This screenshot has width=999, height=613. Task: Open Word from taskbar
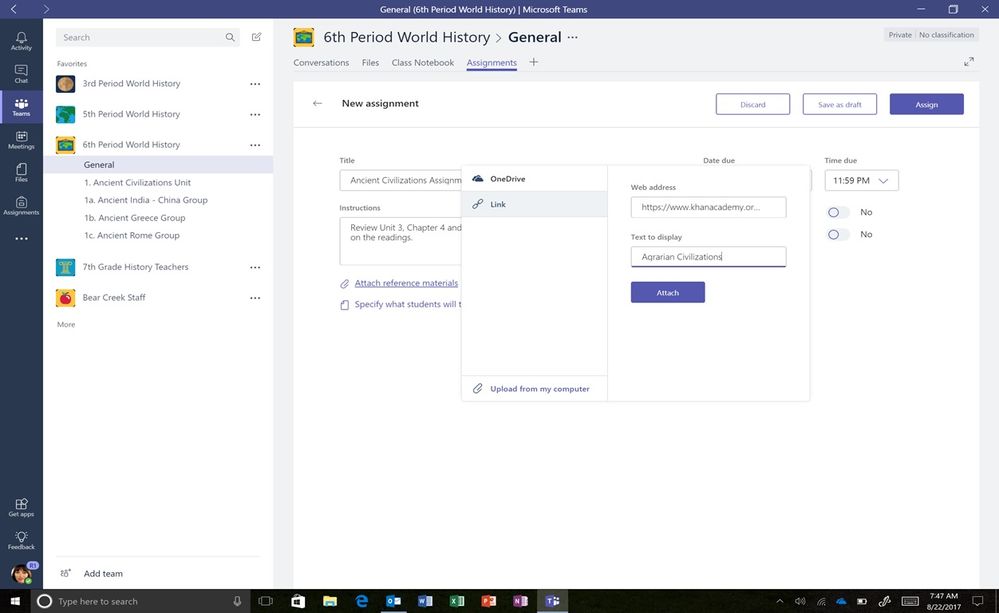pos(425,601)
